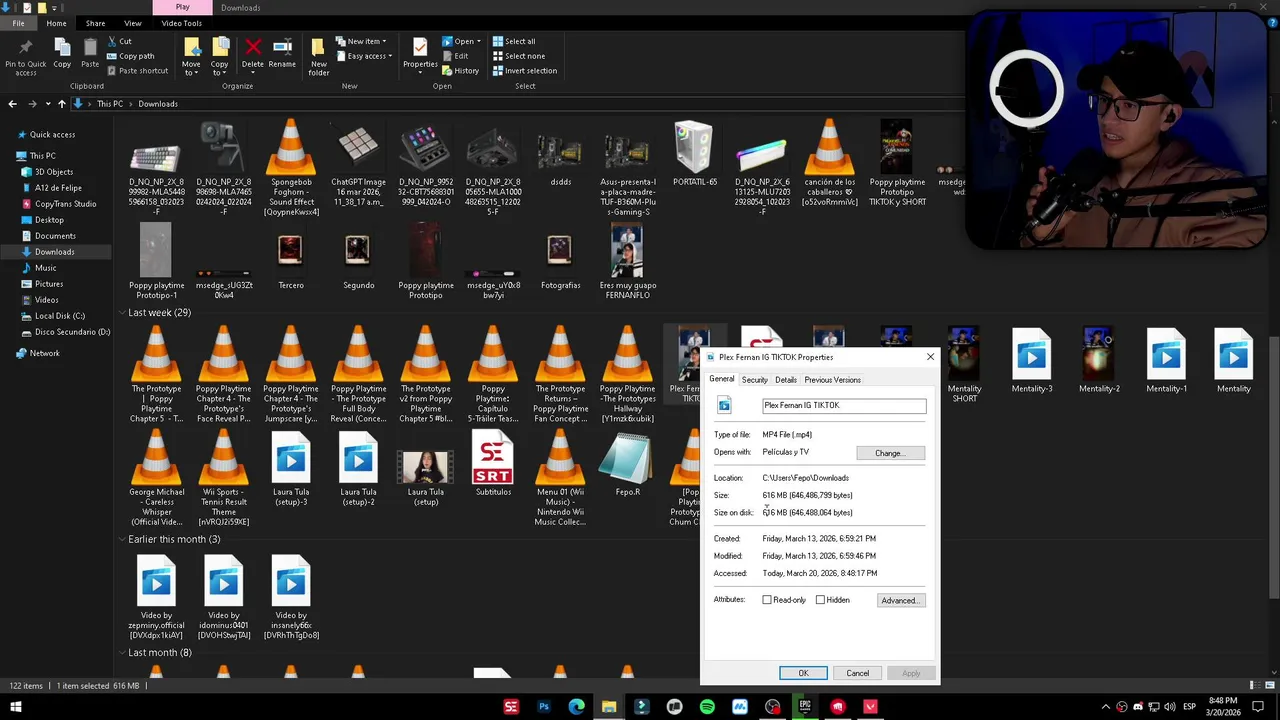
Task: Open Epic Games launcher from taskbar
Action: (x=805, y=707)
